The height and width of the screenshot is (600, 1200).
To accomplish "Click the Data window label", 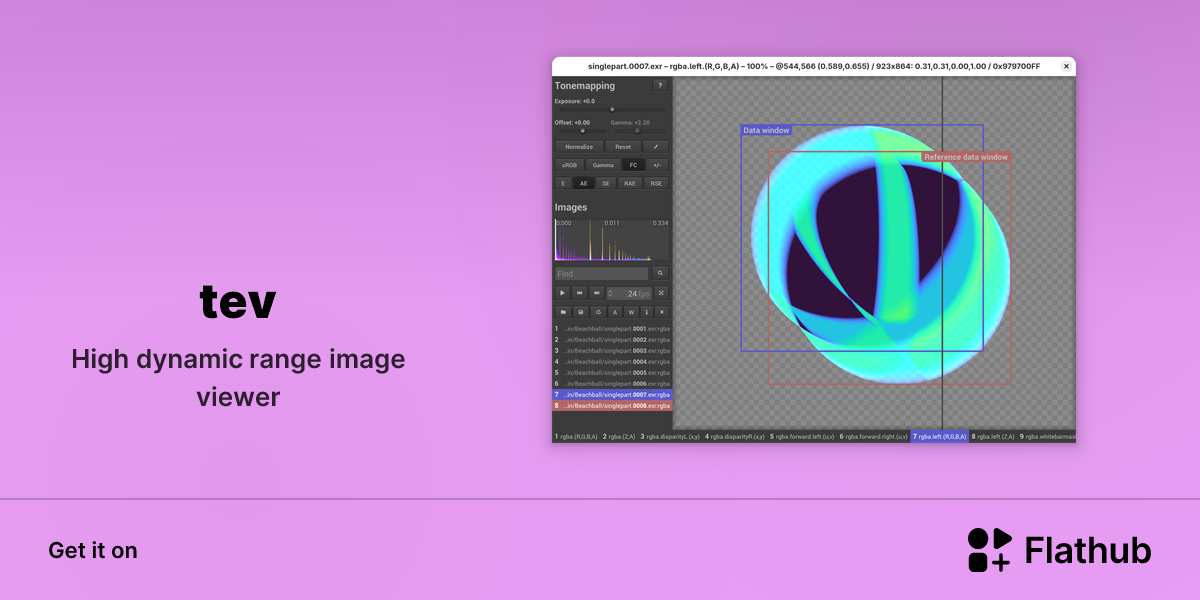I will (766, 130).
